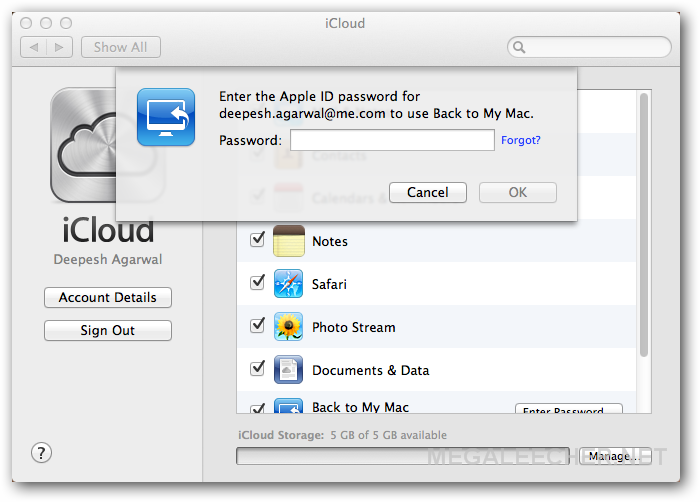Click the red close window button

point(26,23)
